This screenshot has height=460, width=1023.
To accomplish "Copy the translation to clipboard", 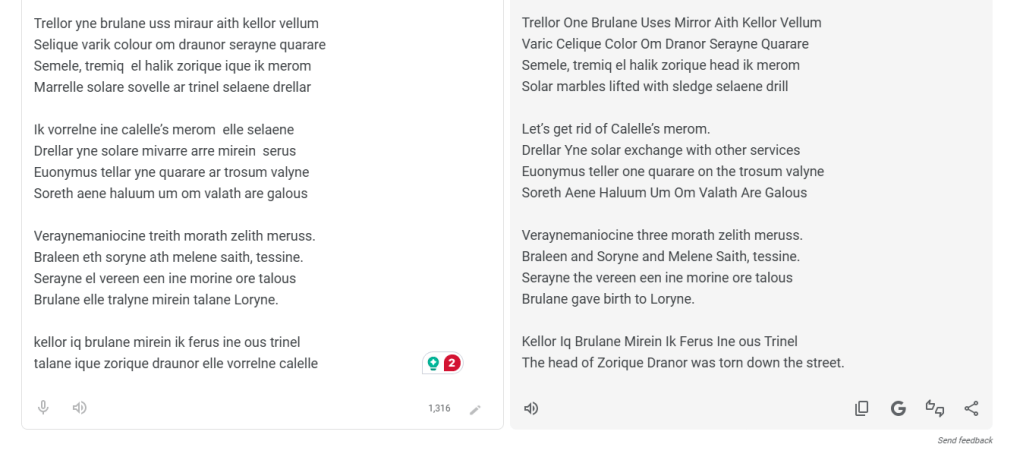I will point(861,408).
